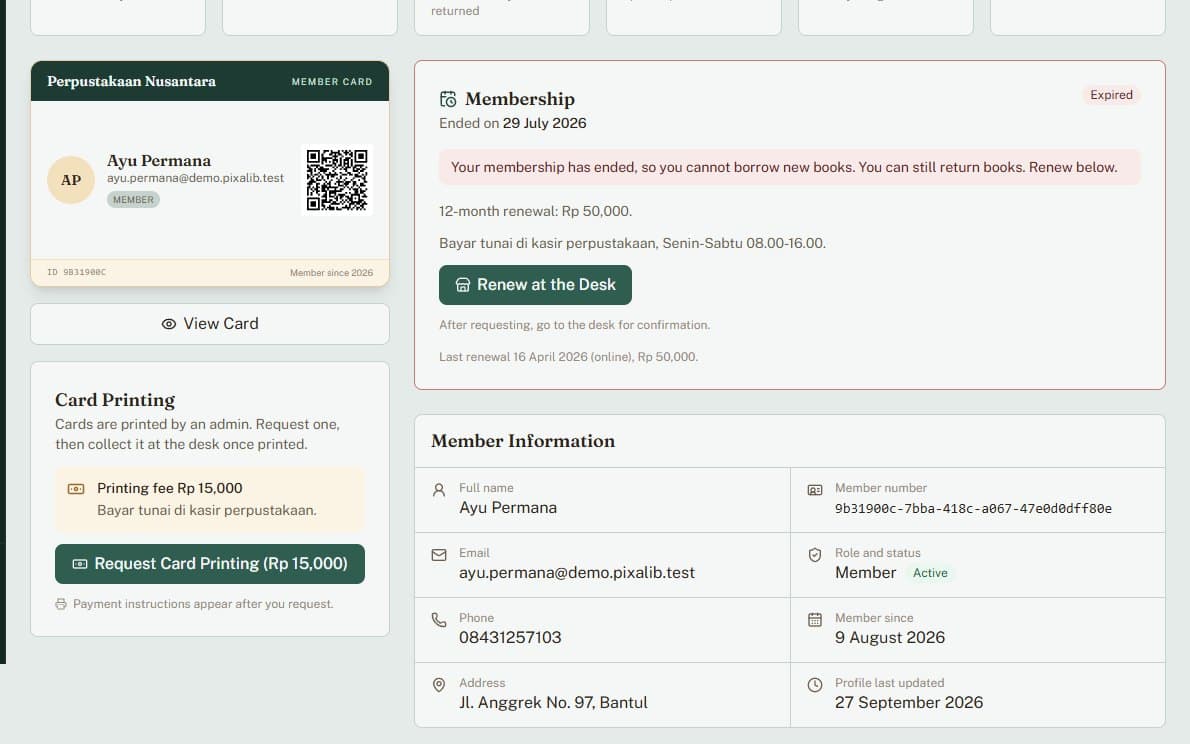Screen dimensions: 1190x744
Task: Click the Expired status badge
Action: (1111, 95)
